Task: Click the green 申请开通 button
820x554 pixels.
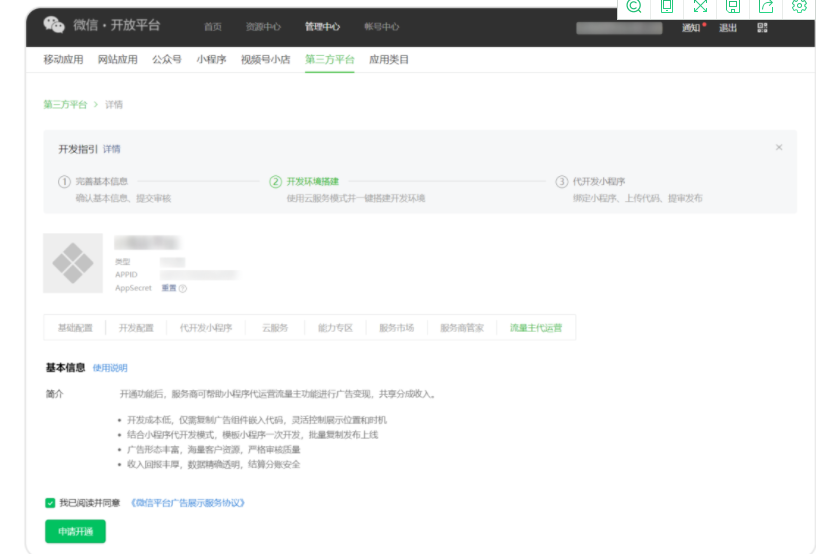Action: click(75, 532)
